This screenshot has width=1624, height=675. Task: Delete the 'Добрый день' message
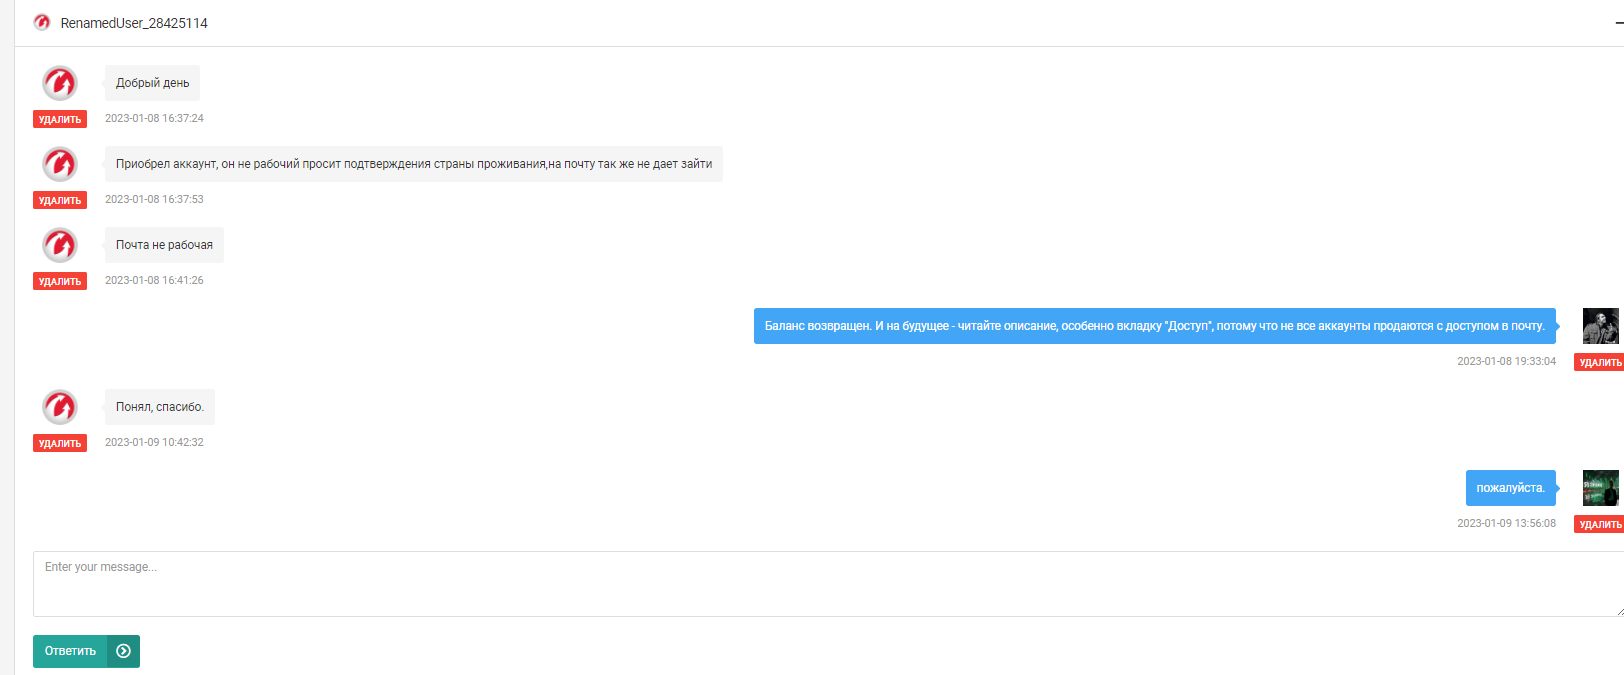60,119
